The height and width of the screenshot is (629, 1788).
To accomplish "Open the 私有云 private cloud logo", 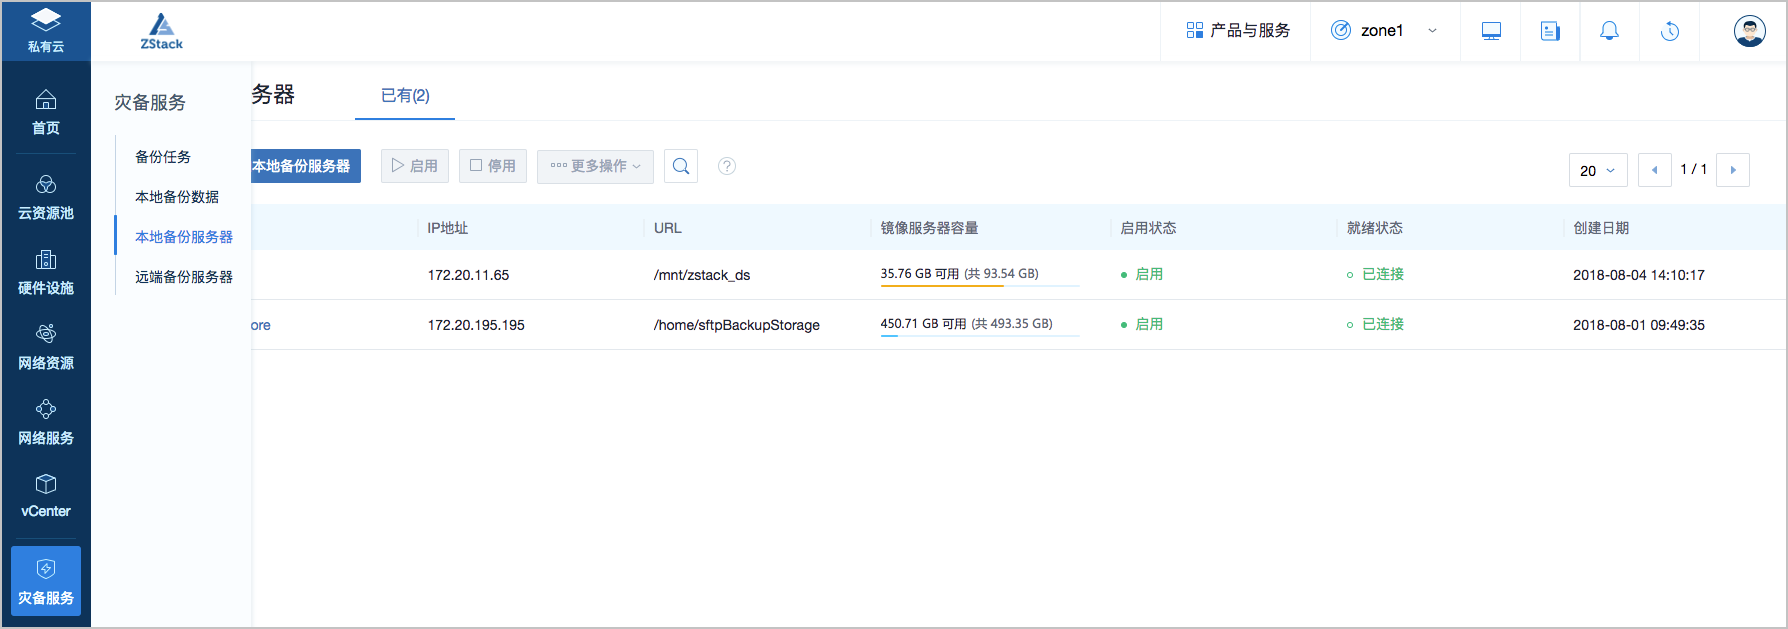I will point(46,31).
